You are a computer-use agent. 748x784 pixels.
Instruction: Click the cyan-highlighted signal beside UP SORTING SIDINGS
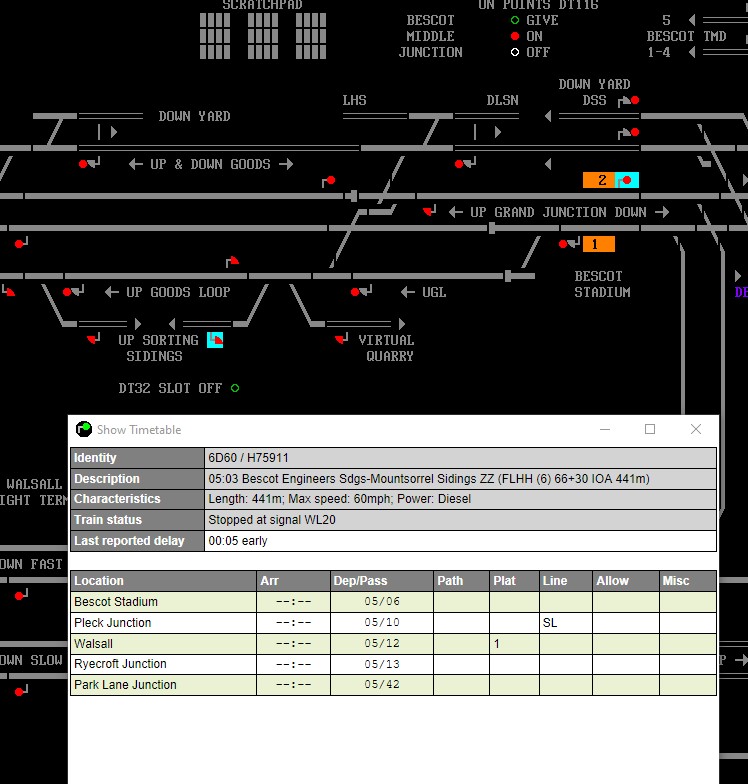click(x=215, y=340)
